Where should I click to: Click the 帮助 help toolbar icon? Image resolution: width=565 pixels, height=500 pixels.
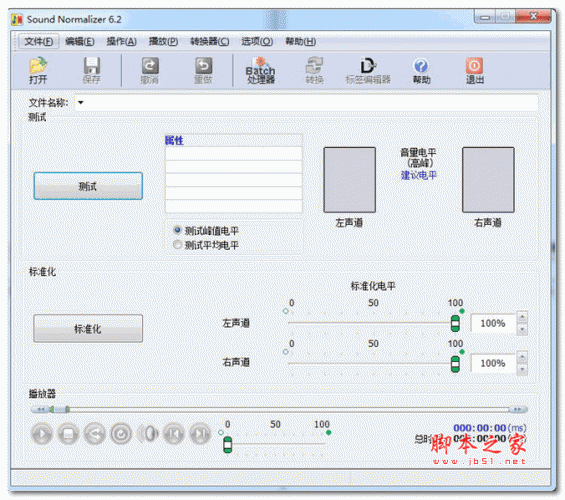point(421,70)
